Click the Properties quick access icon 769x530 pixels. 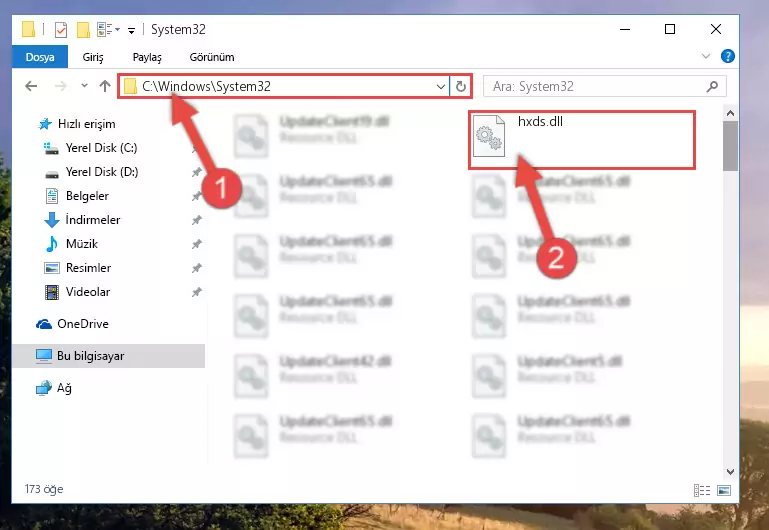[x=61, y=30]
